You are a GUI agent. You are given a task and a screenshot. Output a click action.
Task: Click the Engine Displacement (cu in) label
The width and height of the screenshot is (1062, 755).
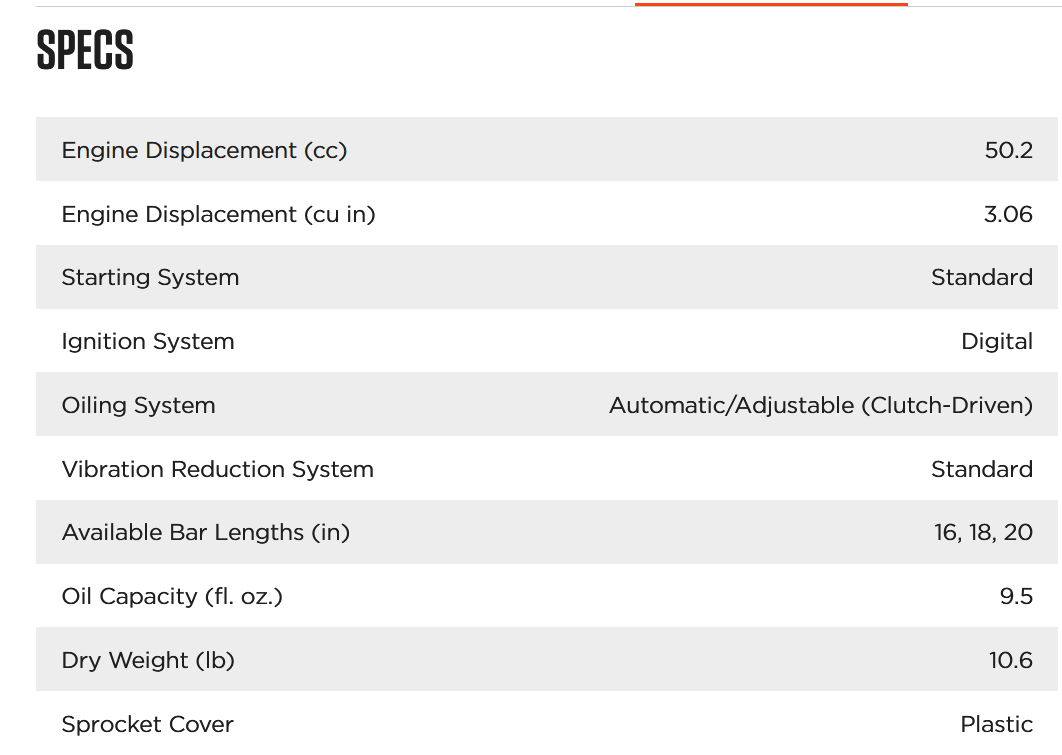pyautogui.click(x=218, y=214)
